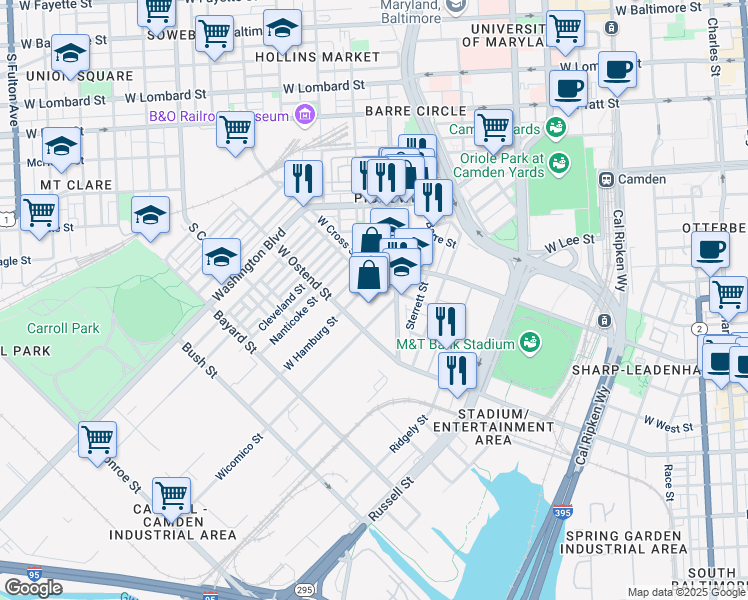Select the UNION SQUARE label
The height and width of the screenshot is (600, 748).
[x=80, y=76]
